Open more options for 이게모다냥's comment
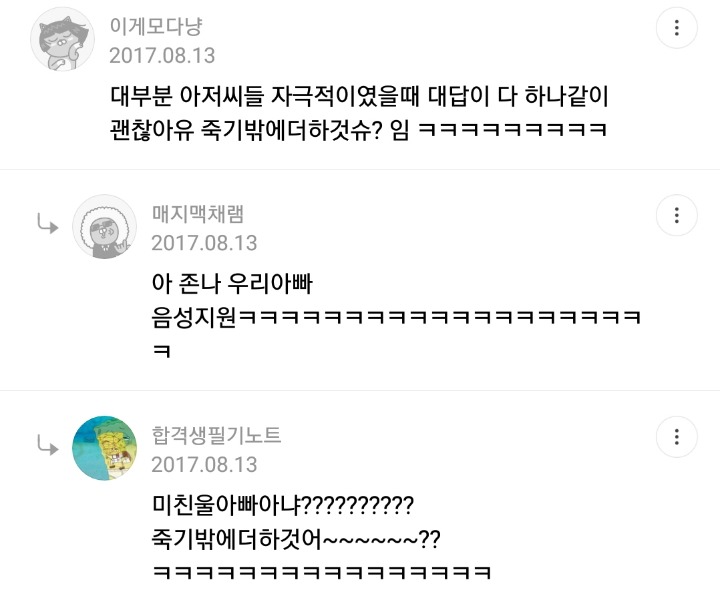The height and width of the screenshot is (598, 720). [x=677, y=27]
